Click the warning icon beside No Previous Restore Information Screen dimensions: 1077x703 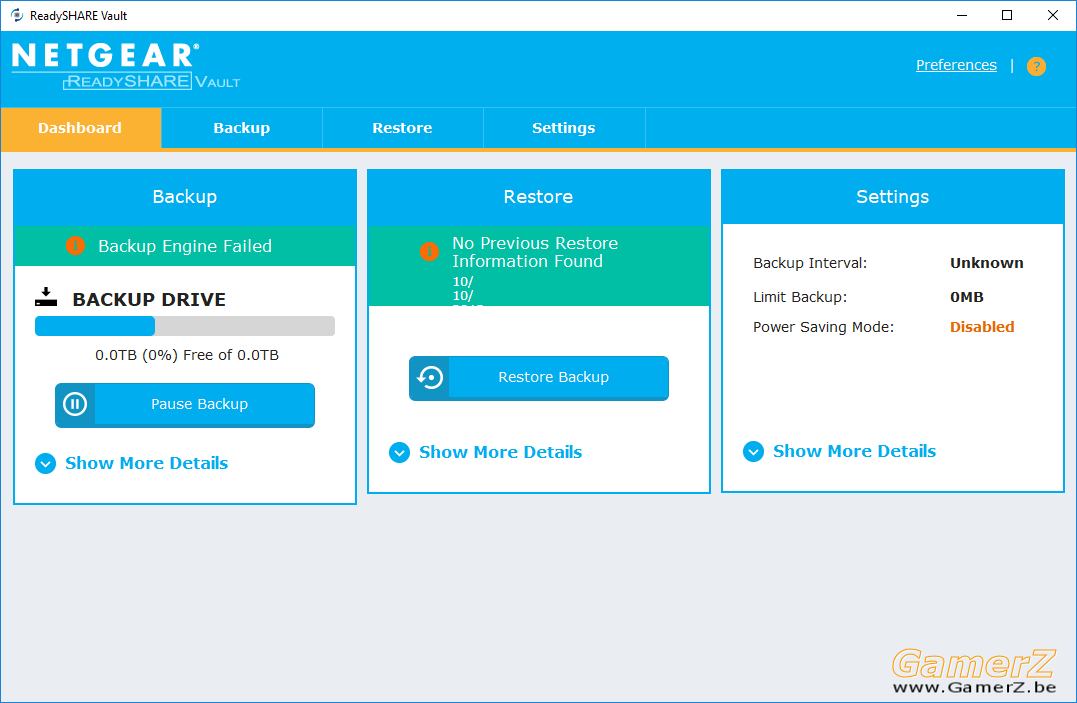pyautogui.click(x=429, y=252)
